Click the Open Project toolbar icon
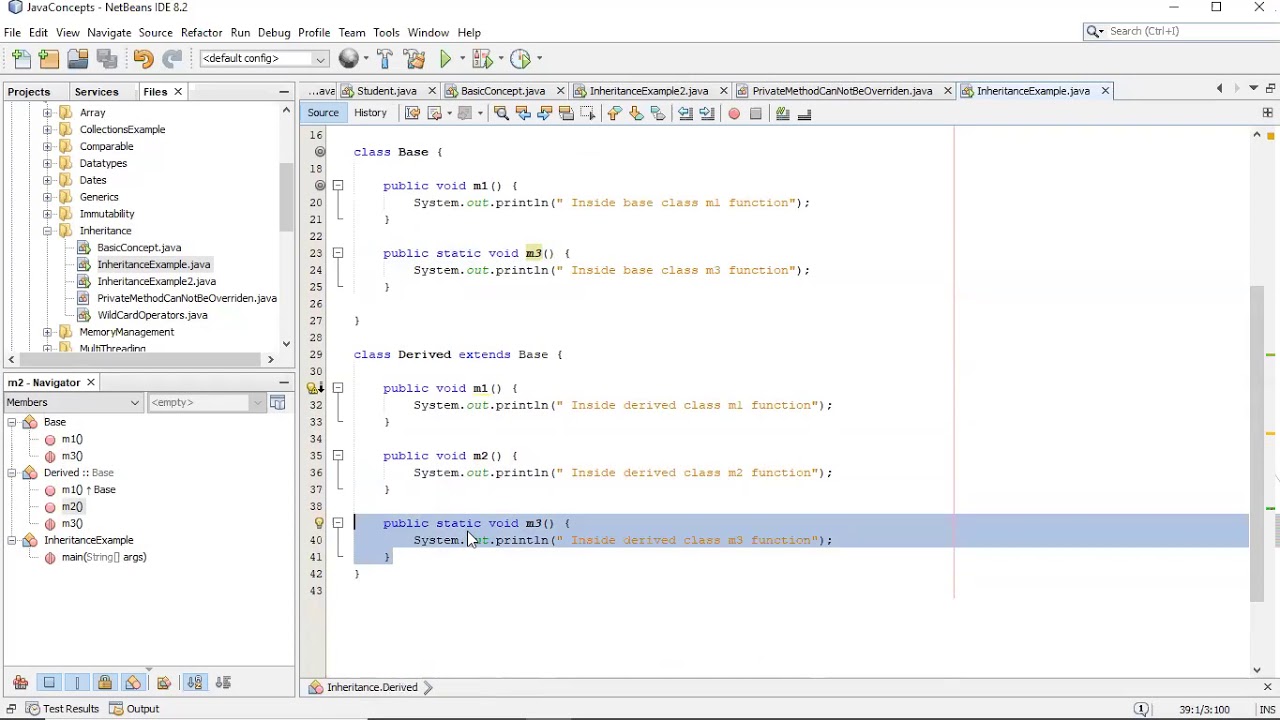1280x720 pixels. [77, 58]
